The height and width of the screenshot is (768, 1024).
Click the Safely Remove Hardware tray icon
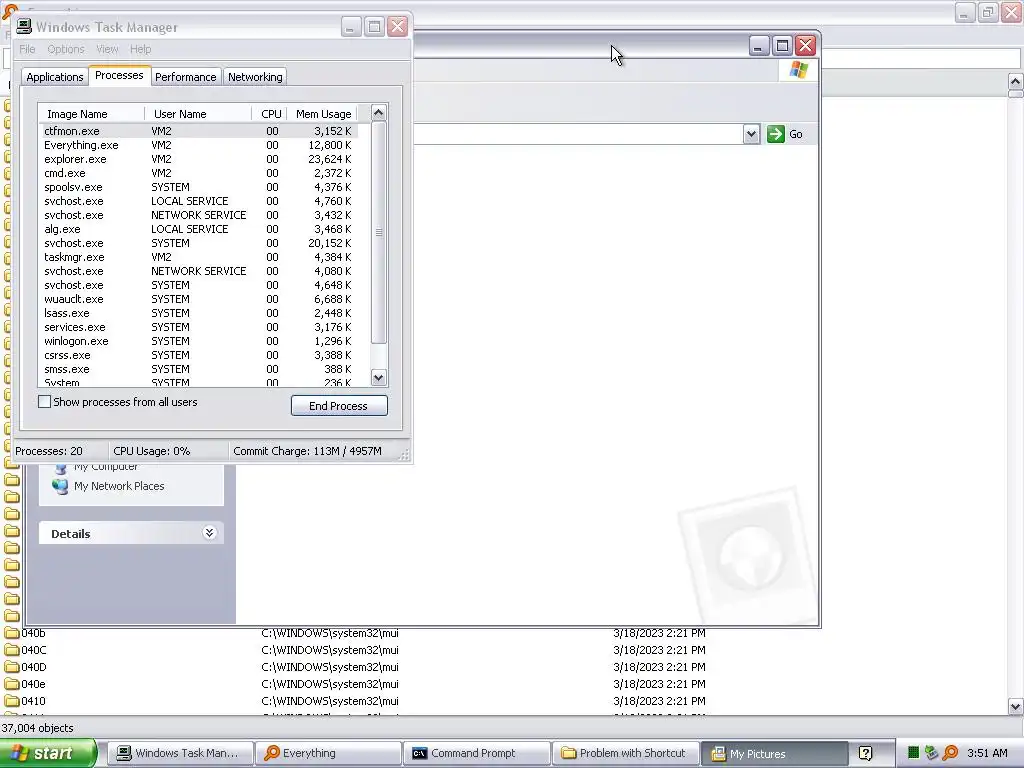[931, 754]
